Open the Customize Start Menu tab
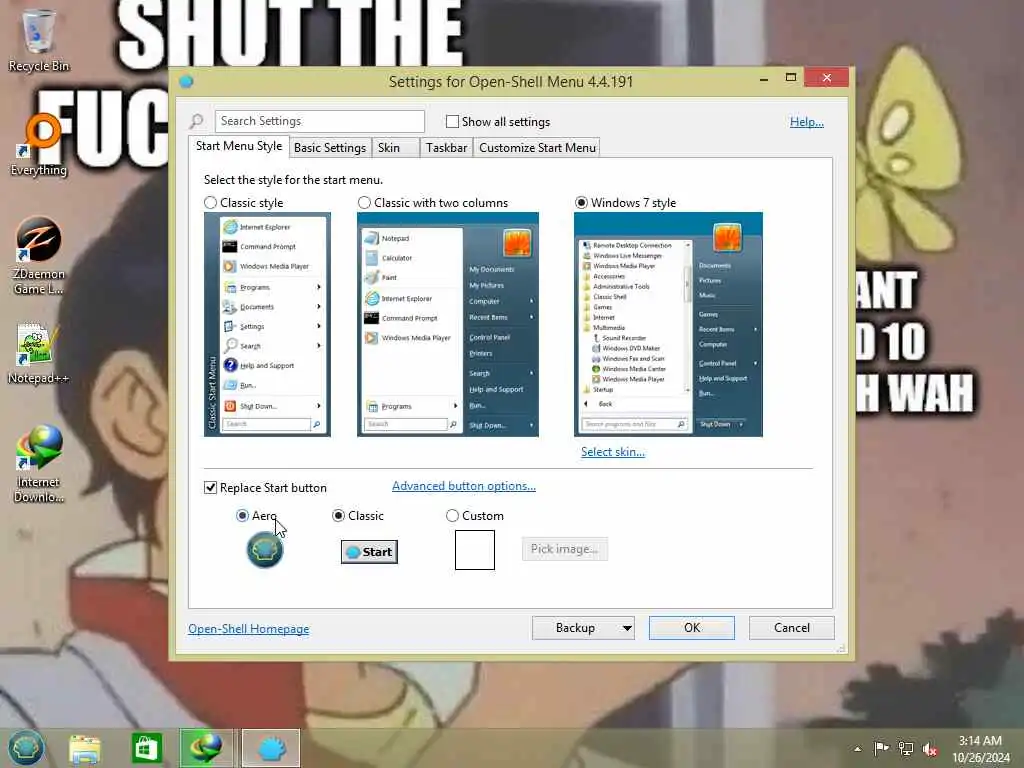 point(537,148)
